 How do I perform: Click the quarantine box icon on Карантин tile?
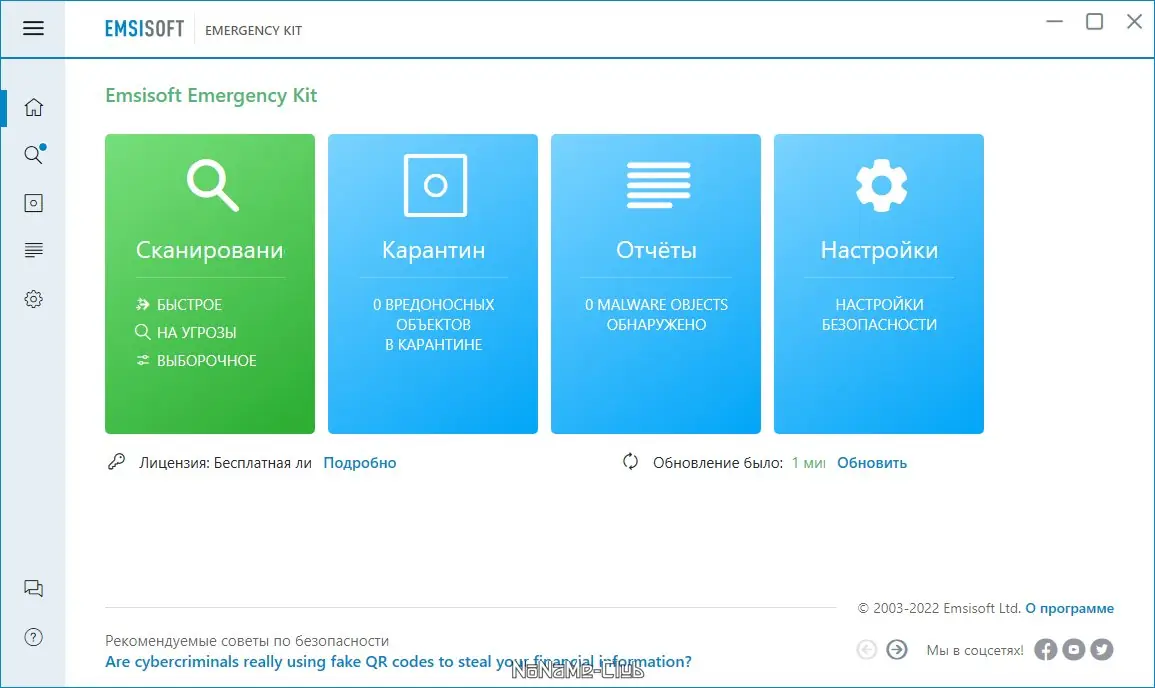435,185
